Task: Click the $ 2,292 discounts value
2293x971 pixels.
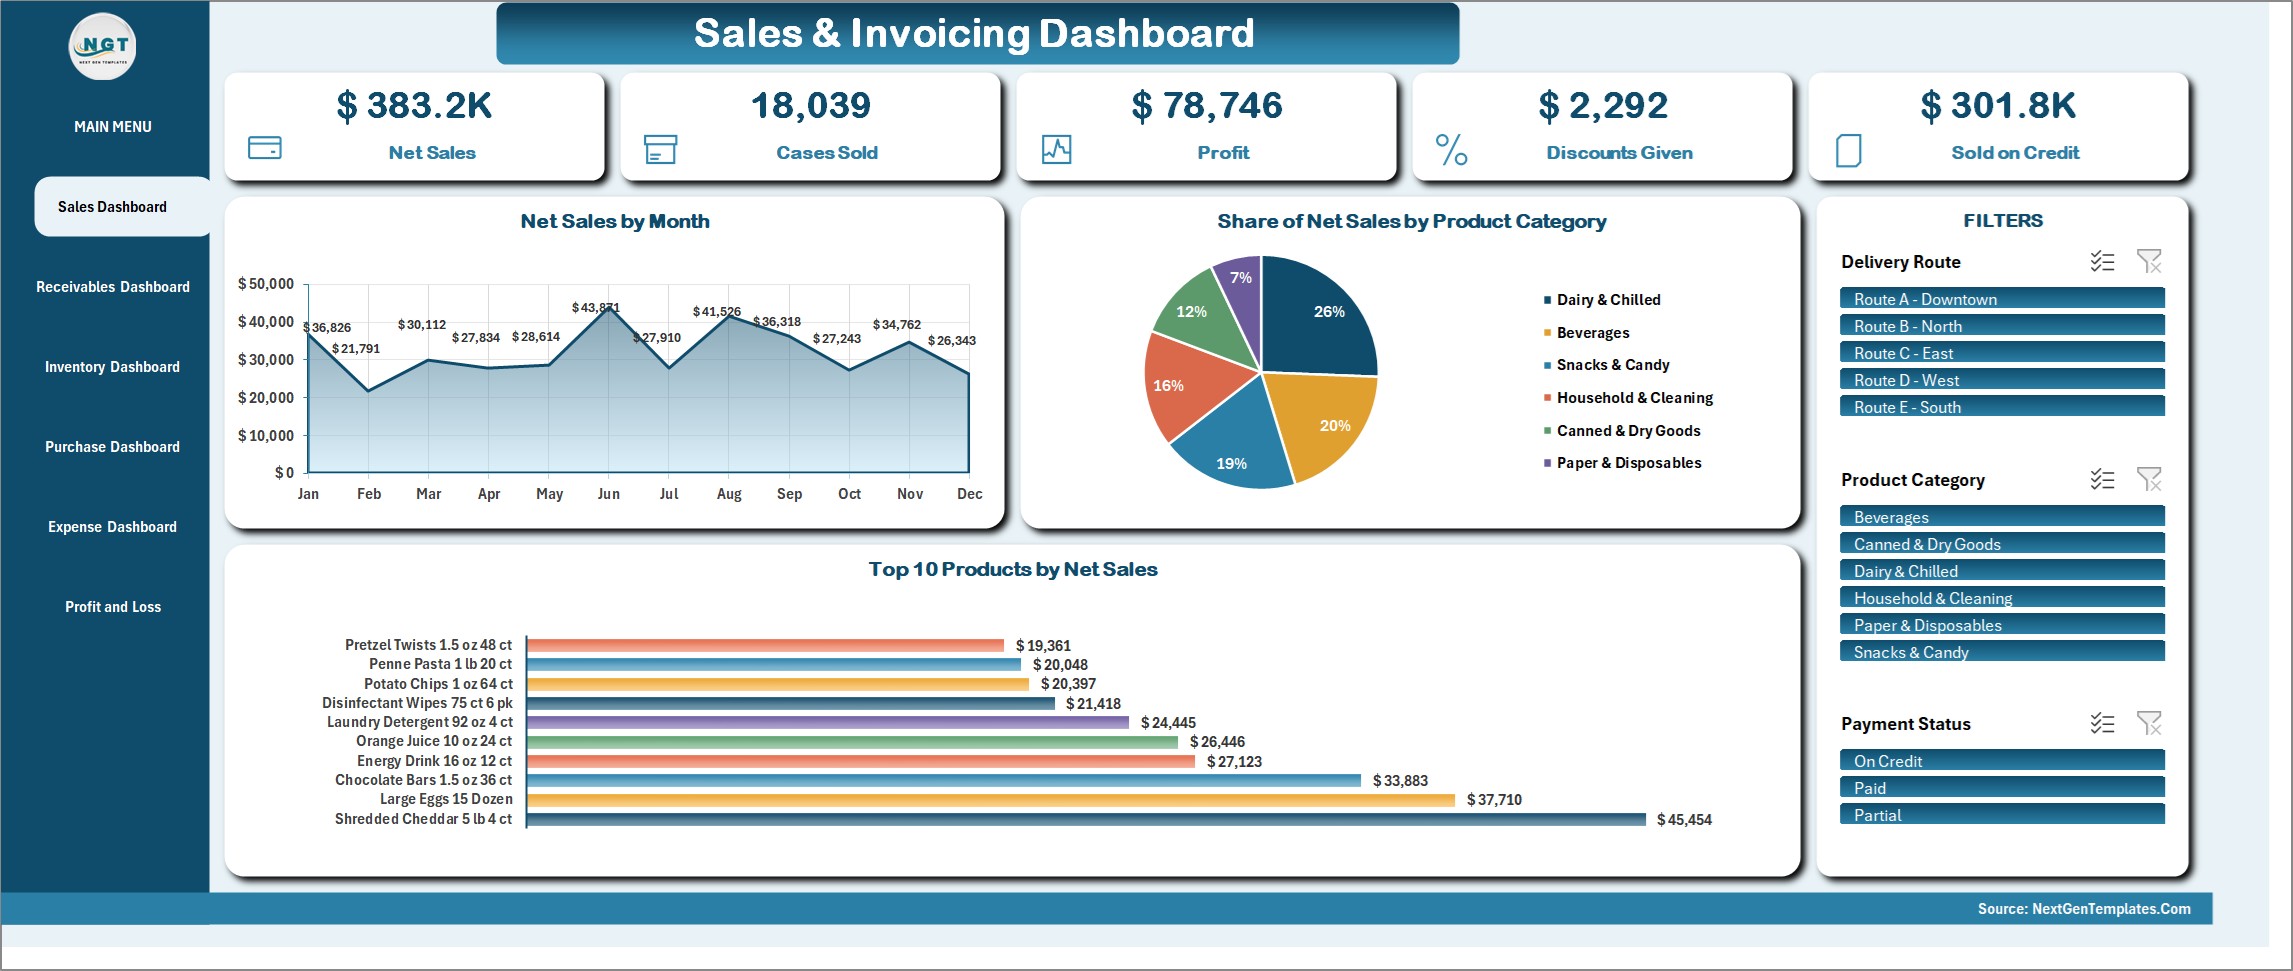Action: click(x=1603, y=105)
